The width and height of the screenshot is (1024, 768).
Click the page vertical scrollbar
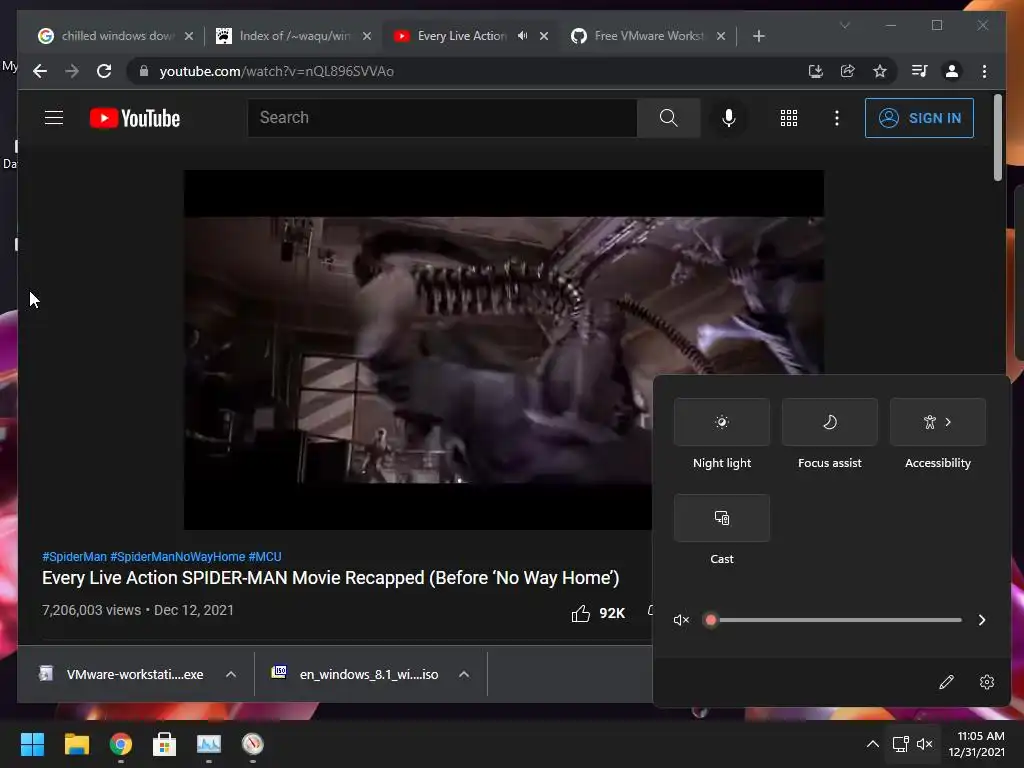(997, 138)
